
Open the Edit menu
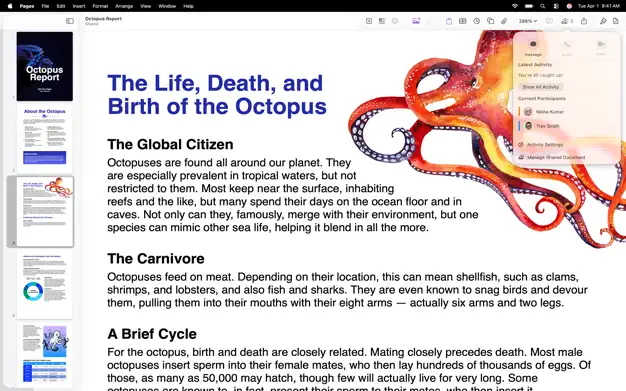[x=61, y=6]
